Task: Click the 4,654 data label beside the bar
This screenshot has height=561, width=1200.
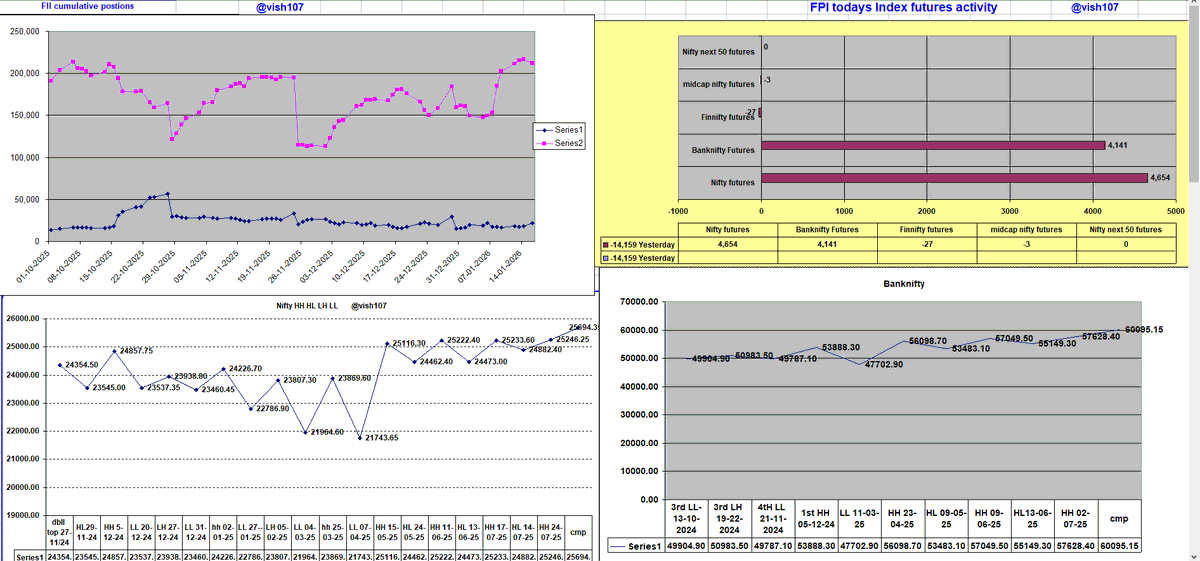Action: (x=1160, y=177)
